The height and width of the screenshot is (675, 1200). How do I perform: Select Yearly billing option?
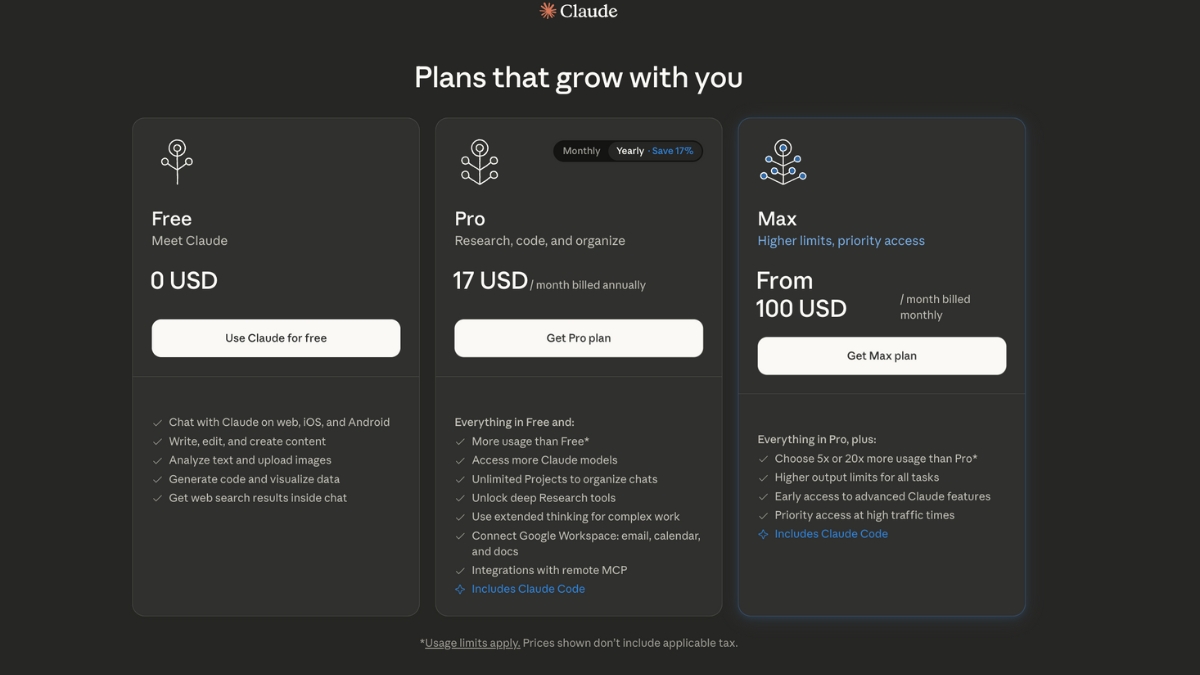[x=630, y=151]
